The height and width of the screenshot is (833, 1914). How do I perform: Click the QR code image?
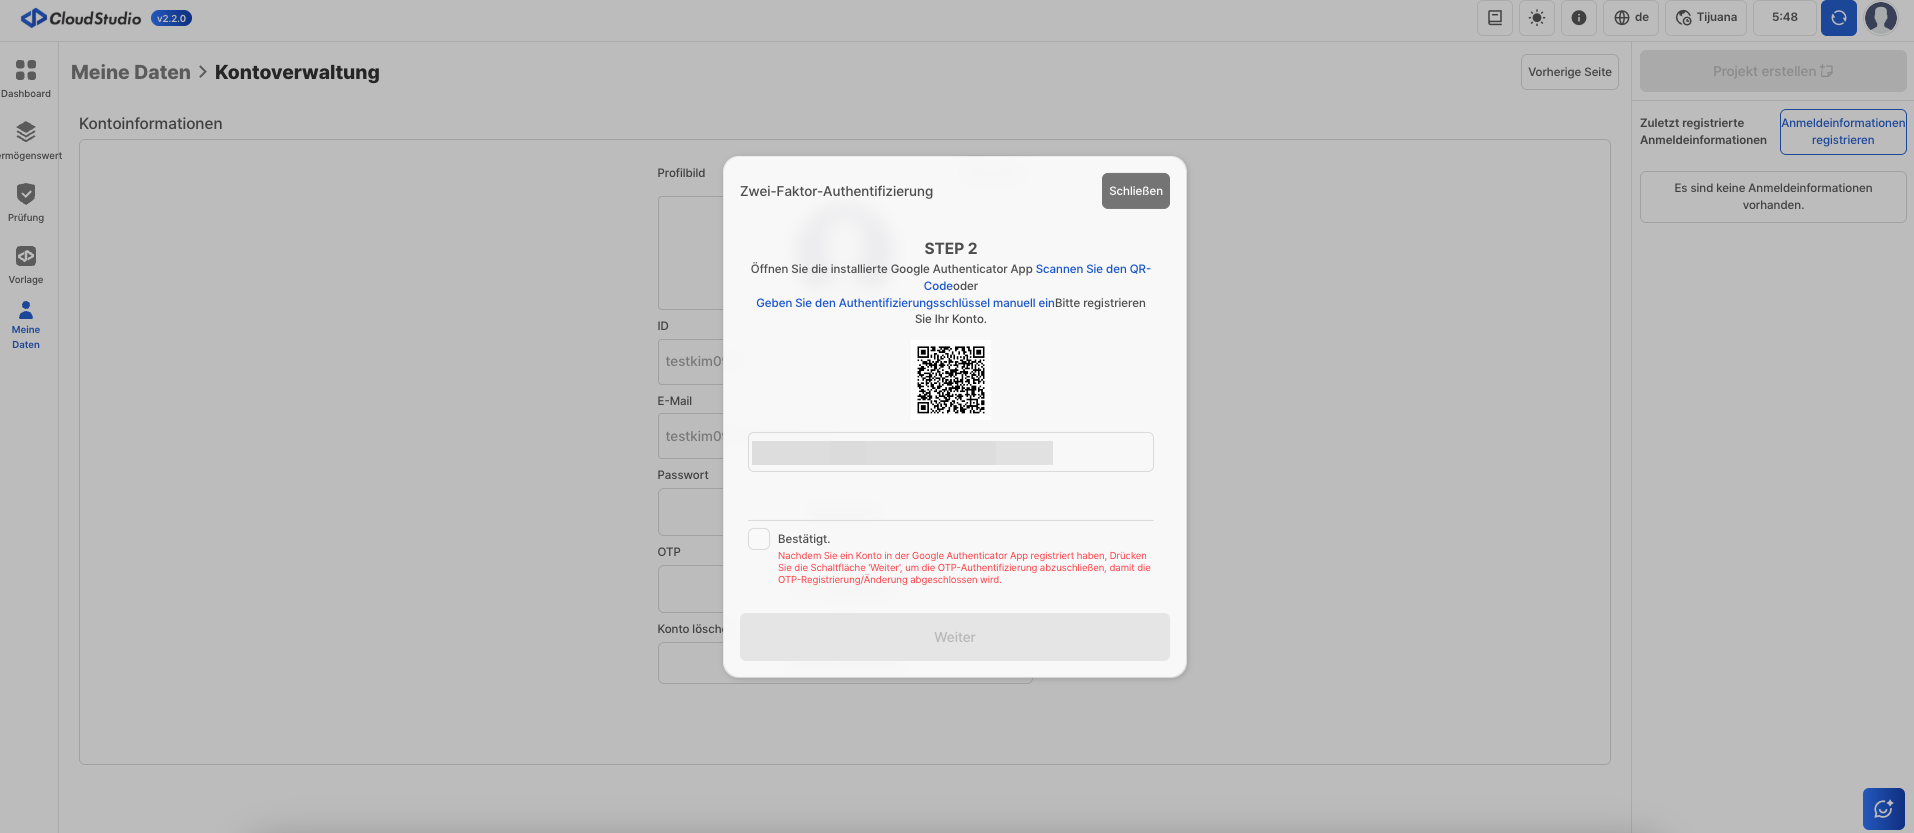click(x=951, y=380)
